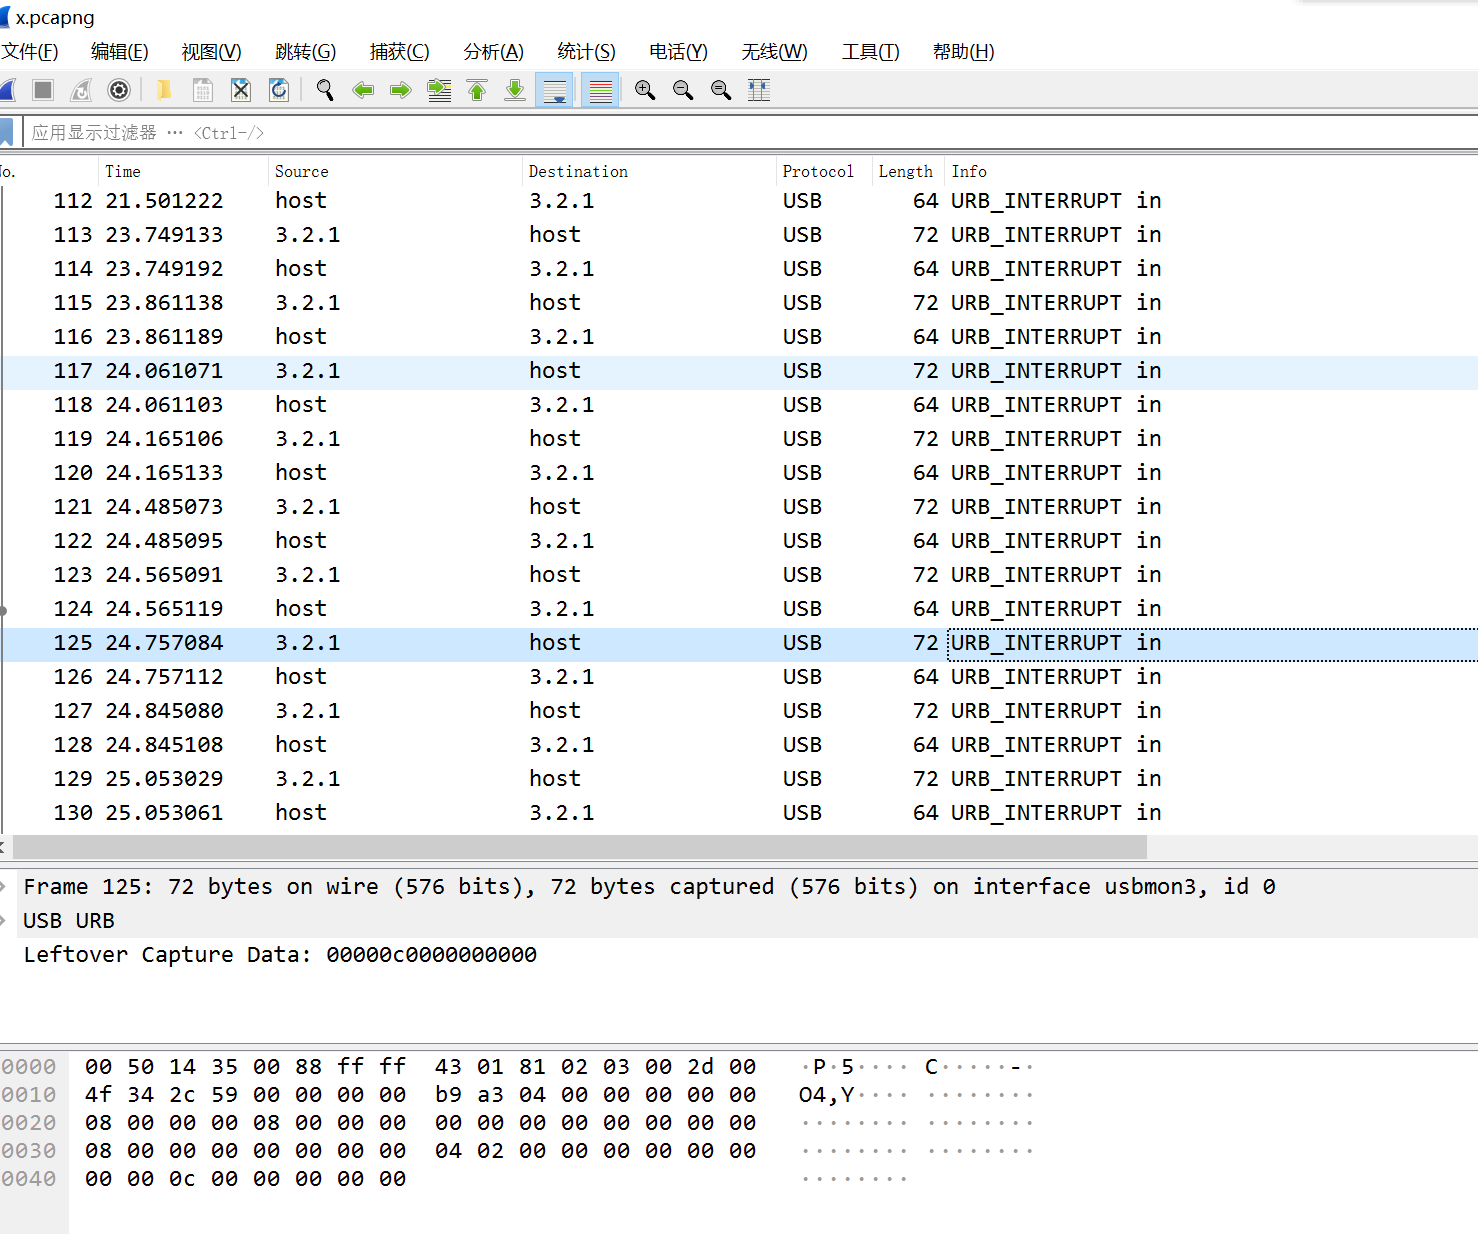
Task: Sort by the Length column header
Action: [x=908, y=171]
